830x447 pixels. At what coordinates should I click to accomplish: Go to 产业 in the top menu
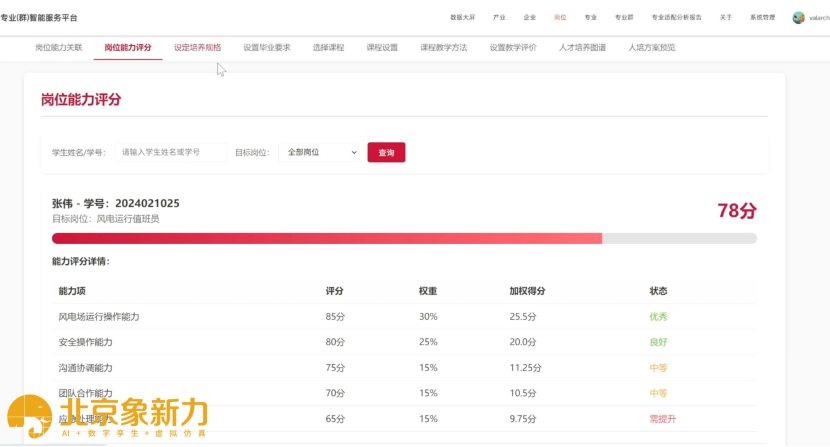point(499,18)
